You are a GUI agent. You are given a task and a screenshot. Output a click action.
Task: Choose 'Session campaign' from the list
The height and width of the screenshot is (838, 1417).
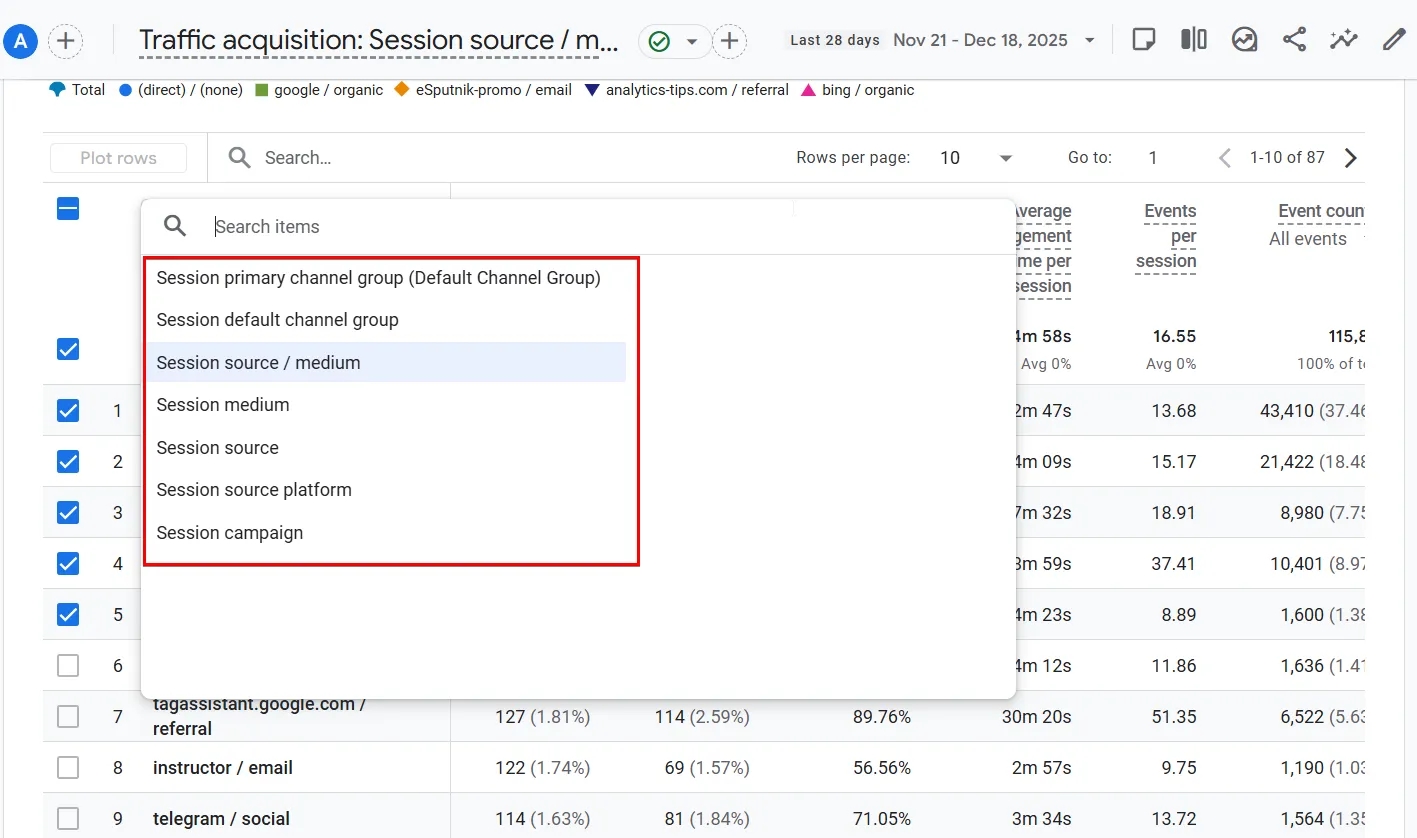(x=230, y=533)
